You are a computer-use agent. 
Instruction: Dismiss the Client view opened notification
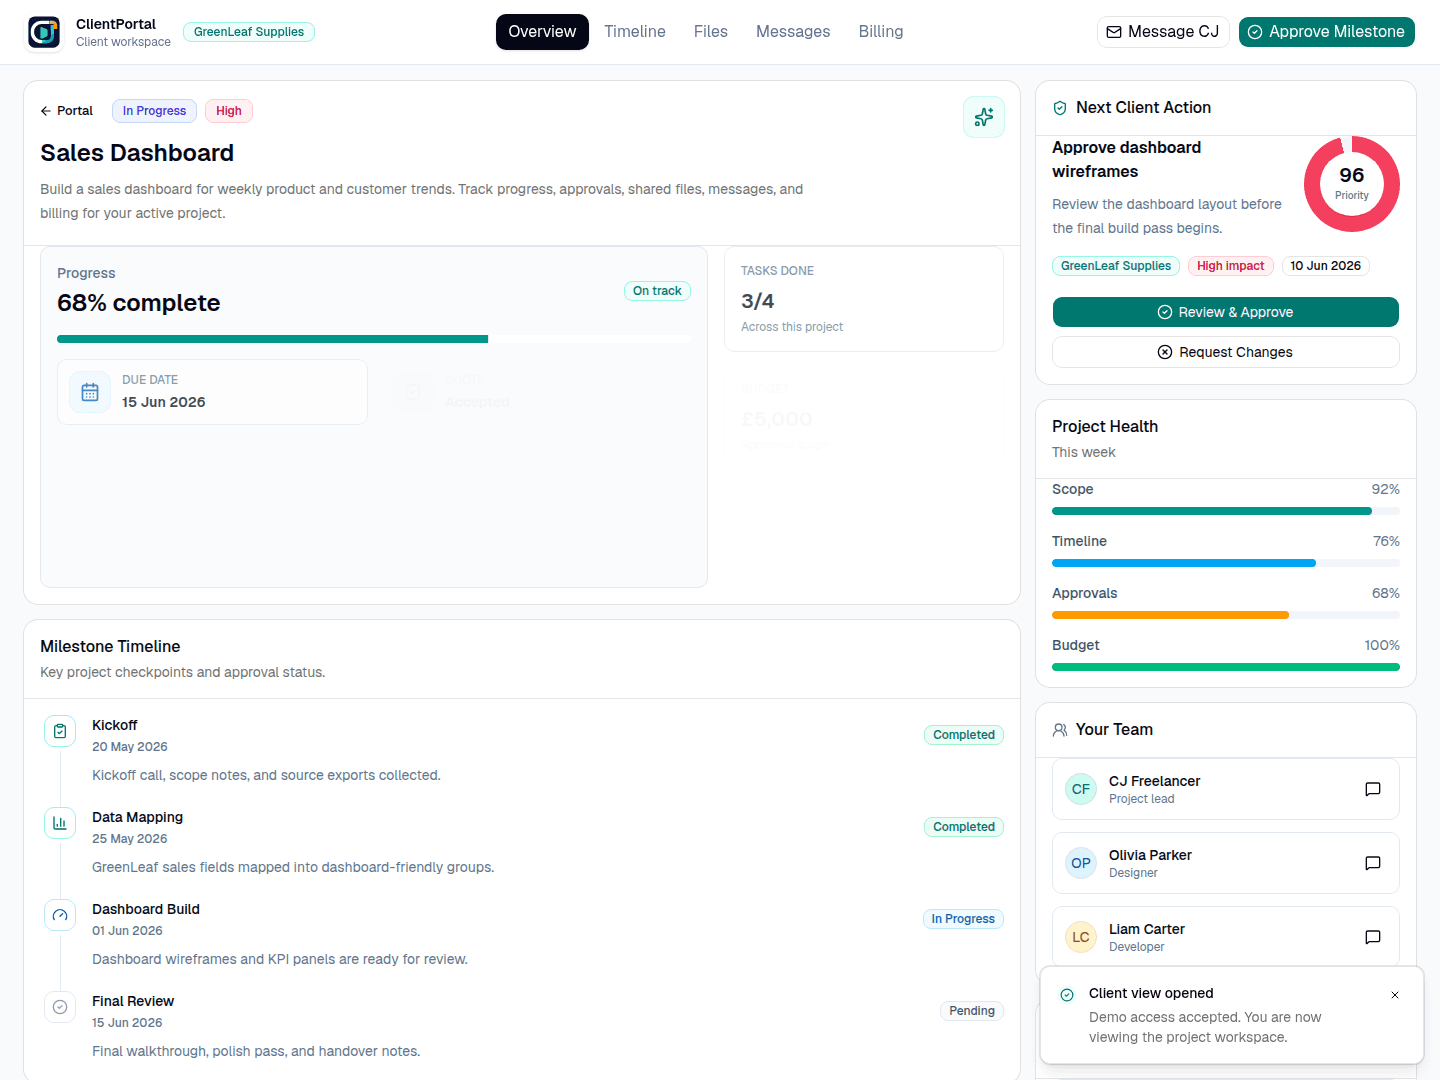click(x=1395, y=995)
